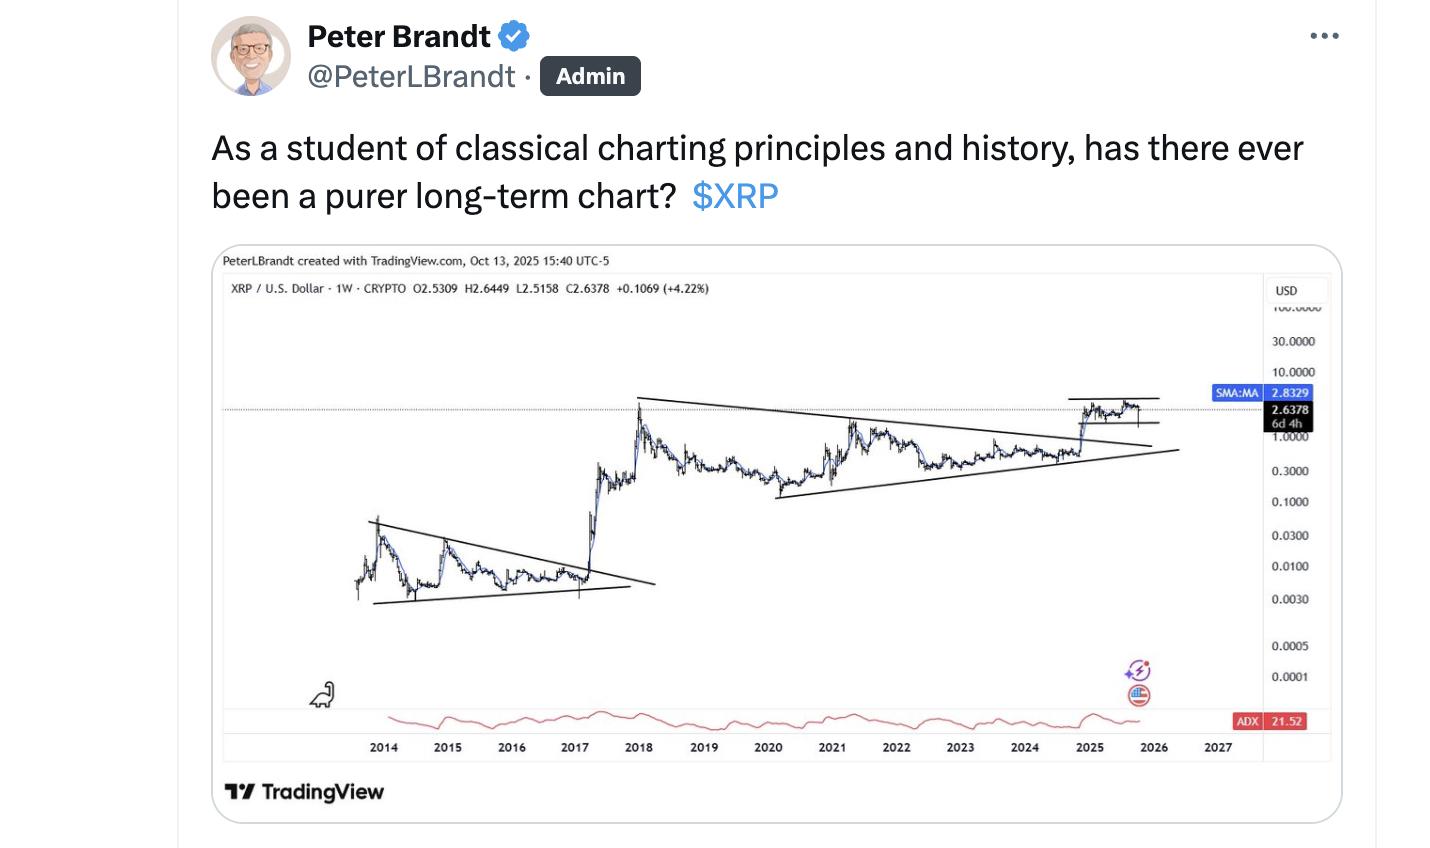Click the USD currency label on chart
1430x848 pixels.
point(1286,291)
